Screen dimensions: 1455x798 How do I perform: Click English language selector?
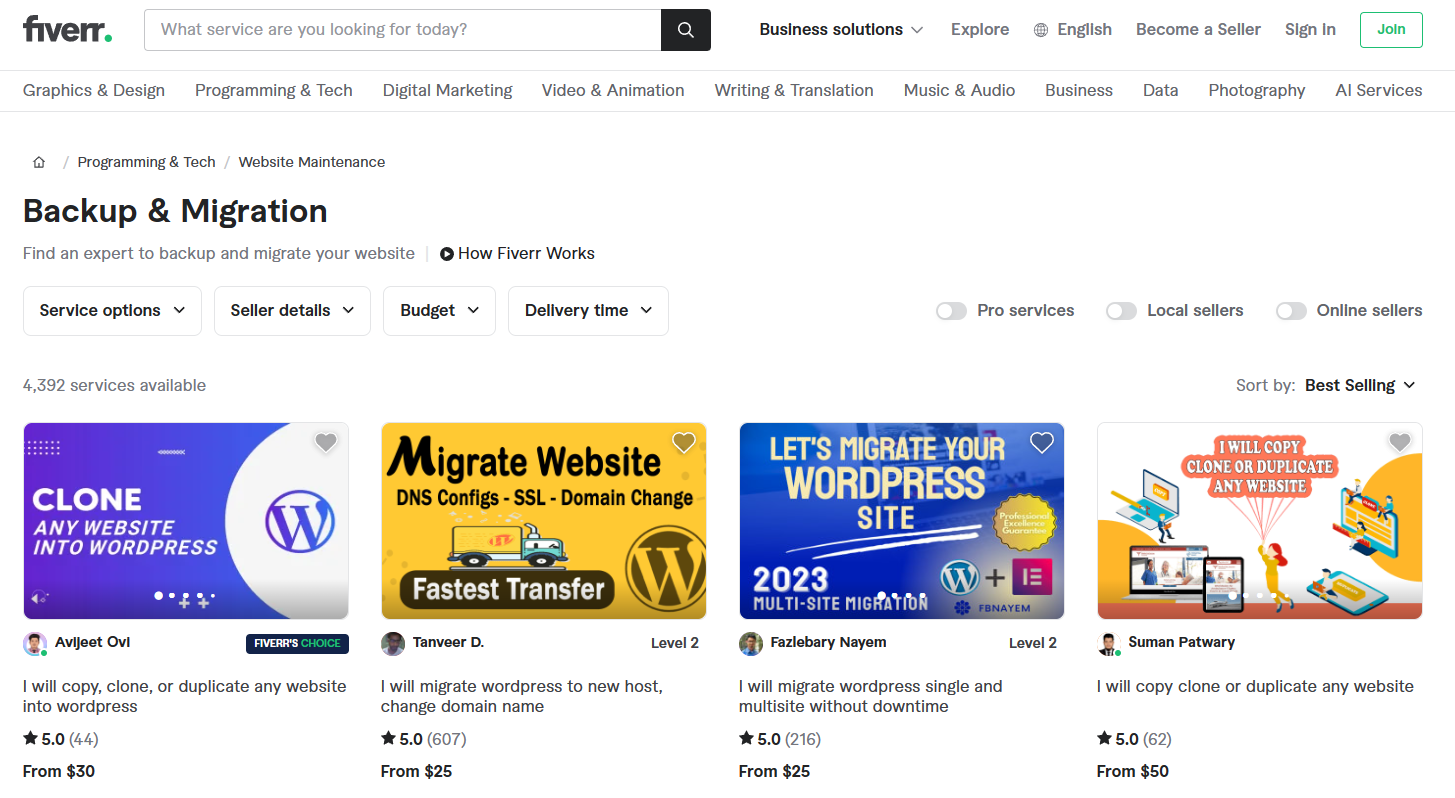tap(1085, 30)
